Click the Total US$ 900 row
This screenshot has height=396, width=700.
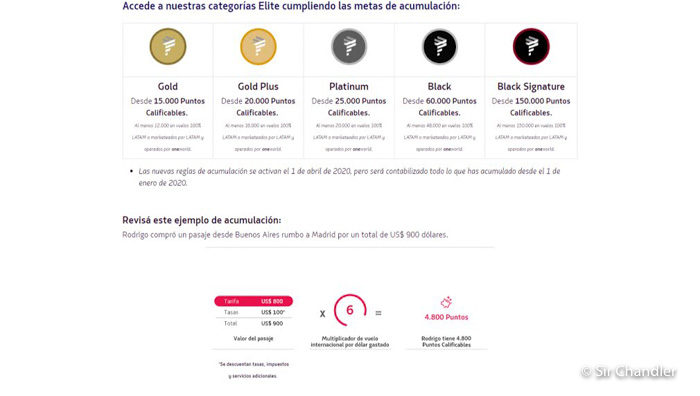254,323
